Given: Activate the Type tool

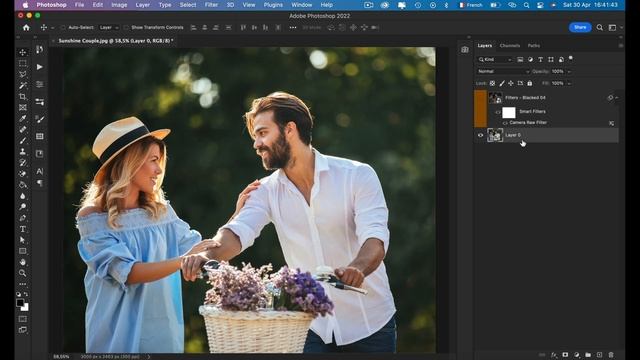Looking at the screenshot, I should point(23,229).
